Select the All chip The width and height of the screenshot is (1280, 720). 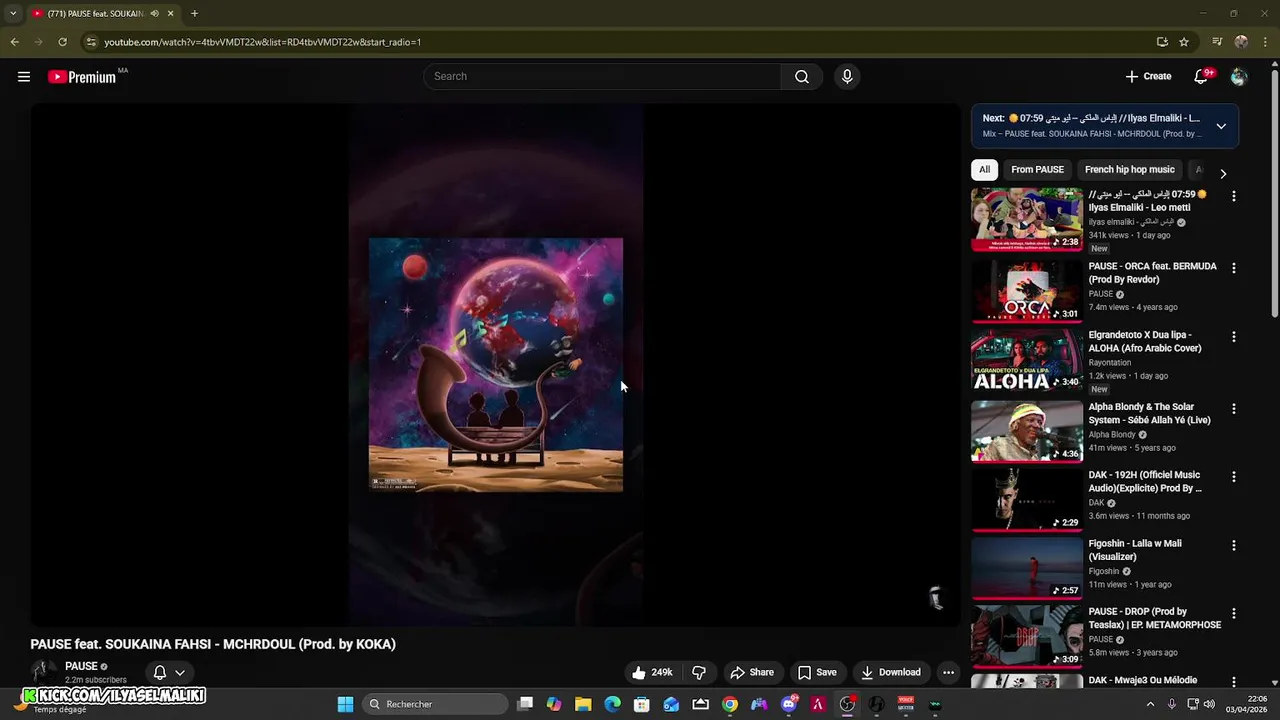(x=984, y=170)
